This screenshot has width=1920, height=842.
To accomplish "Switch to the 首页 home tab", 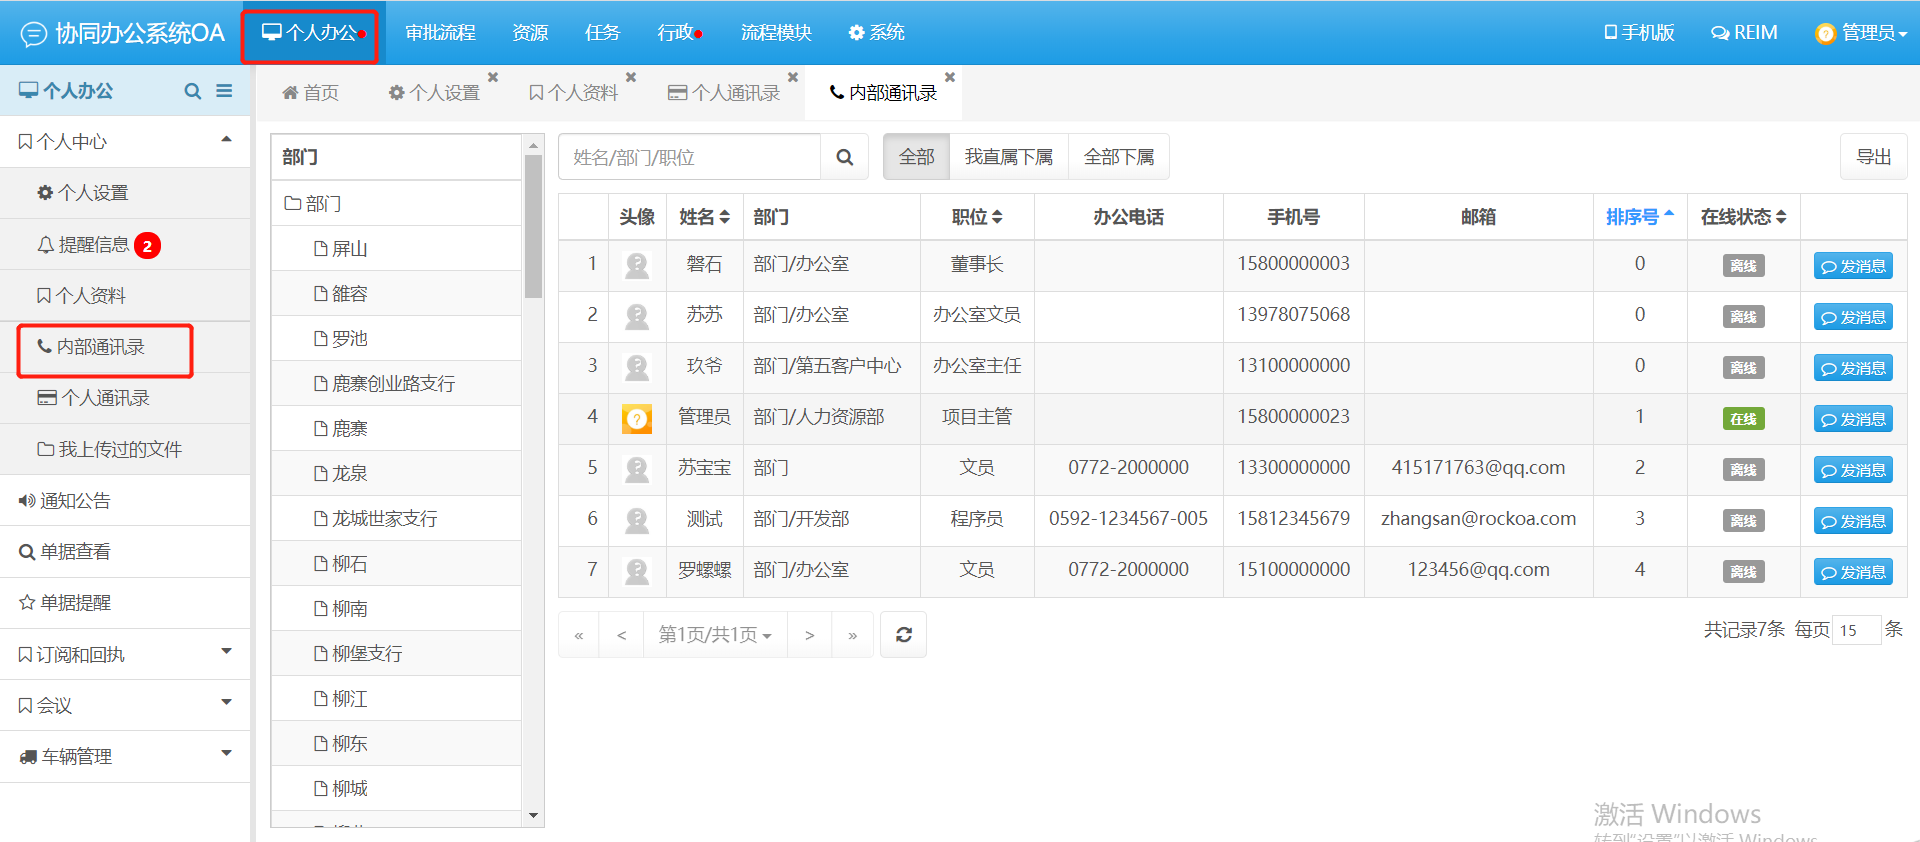I will [310, 93].
